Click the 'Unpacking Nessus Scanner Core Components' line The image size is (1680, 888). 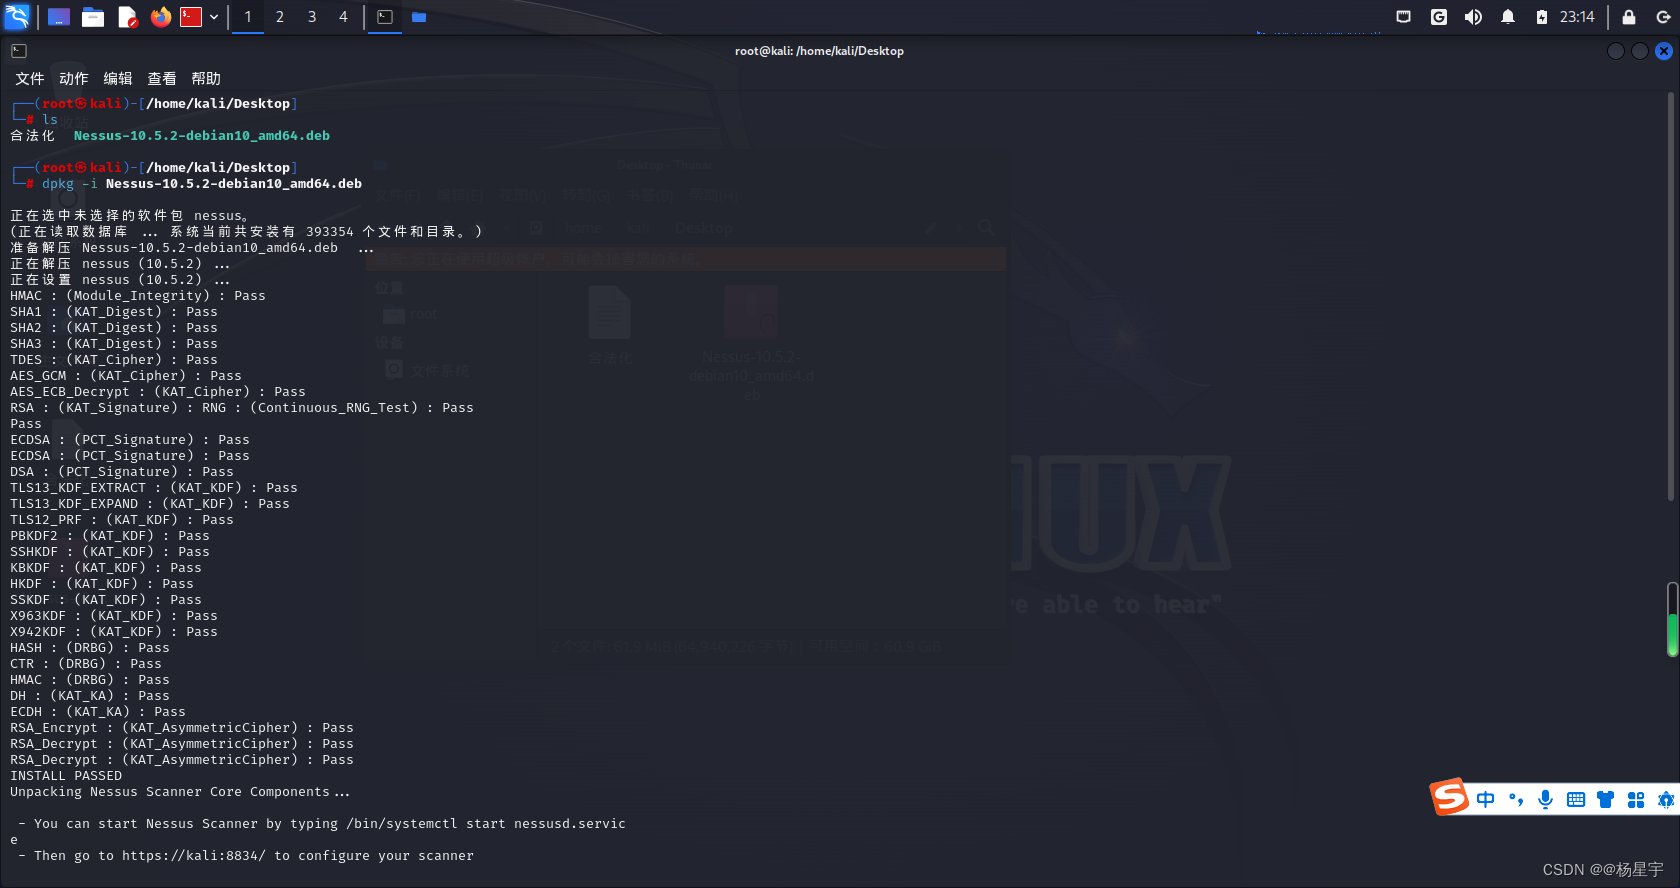tap(180, 792)
